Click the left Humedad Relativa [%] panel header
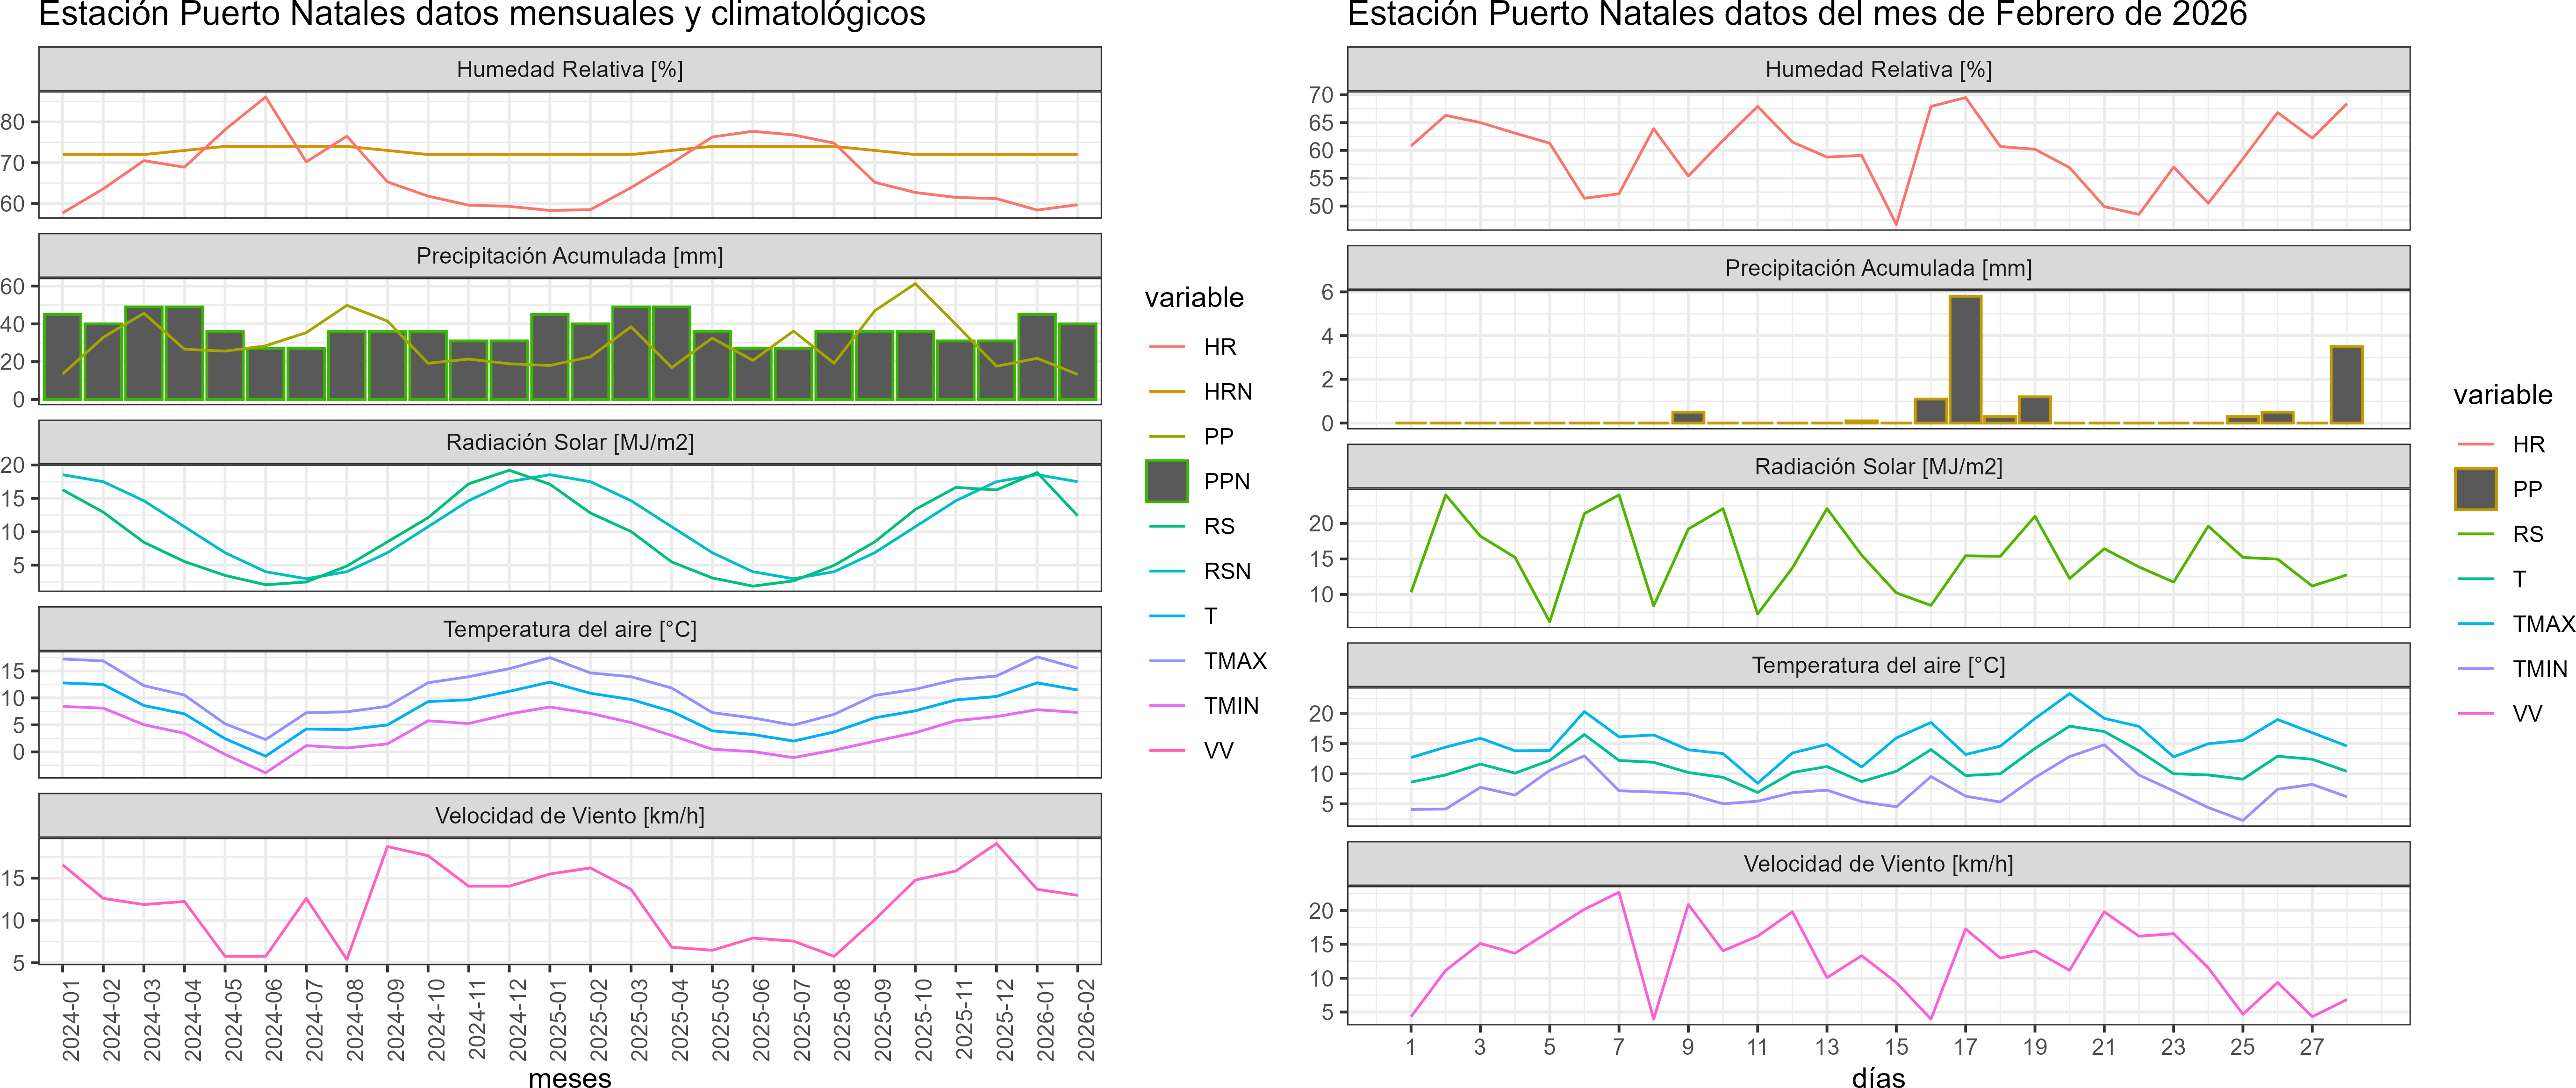This screenshot has height=1088, width=2576. coord(569,69)
